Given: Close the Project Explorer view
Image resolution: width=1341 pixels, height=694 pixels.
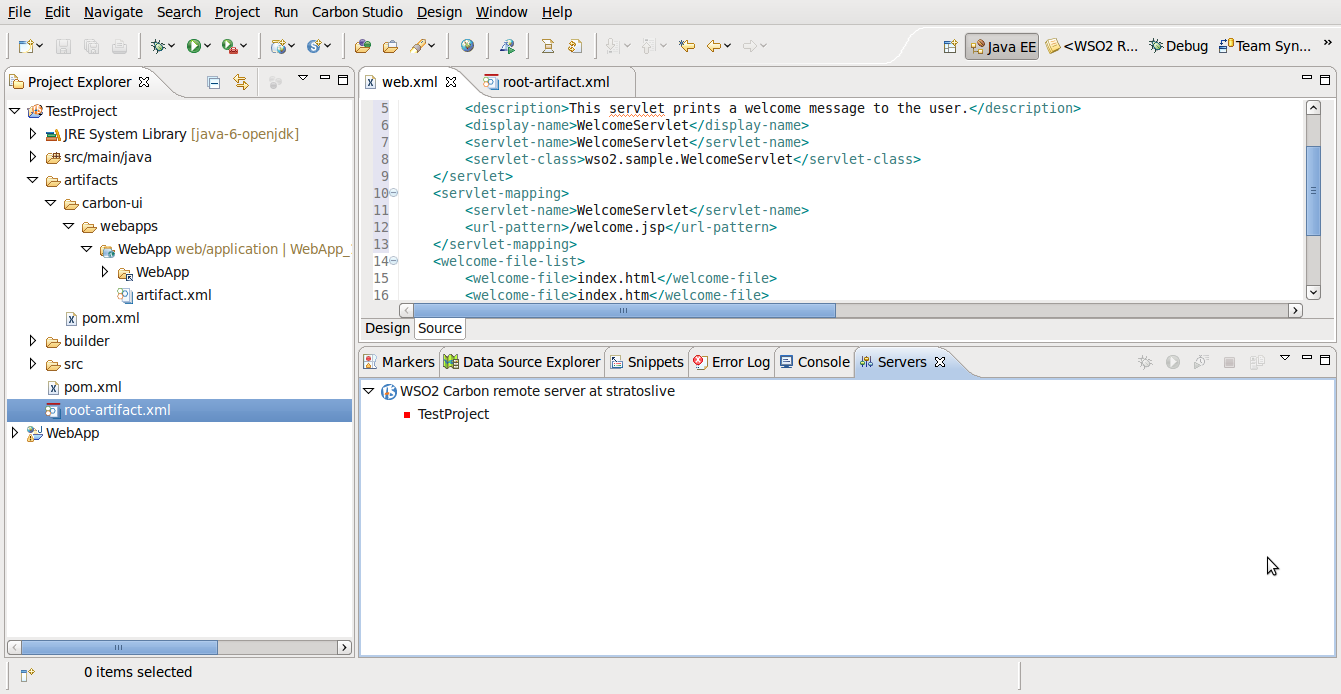Looking at the screenshot, I should click(x=144, y=82).
